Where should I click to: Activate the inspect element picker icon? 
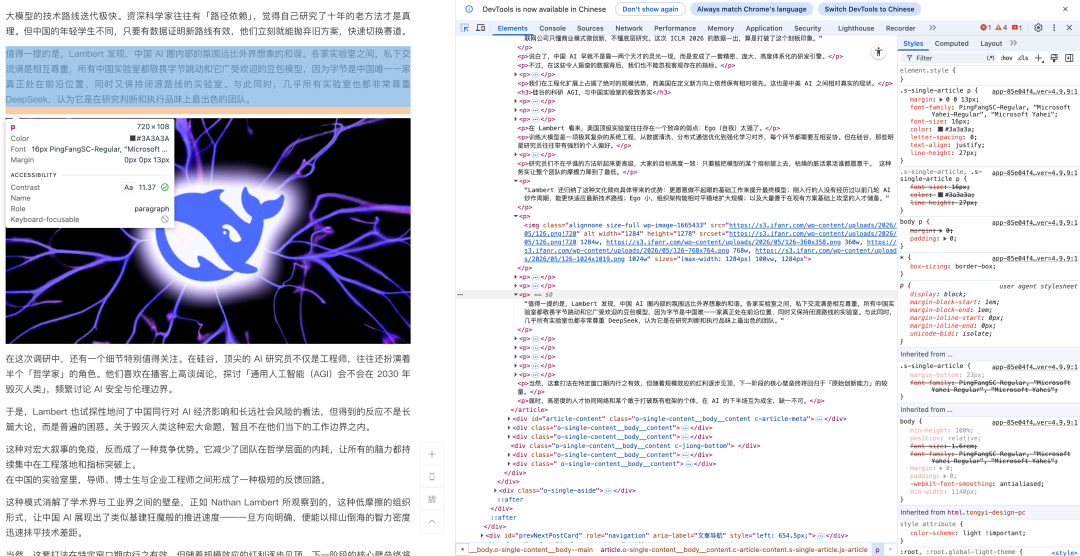pos(464,28)
